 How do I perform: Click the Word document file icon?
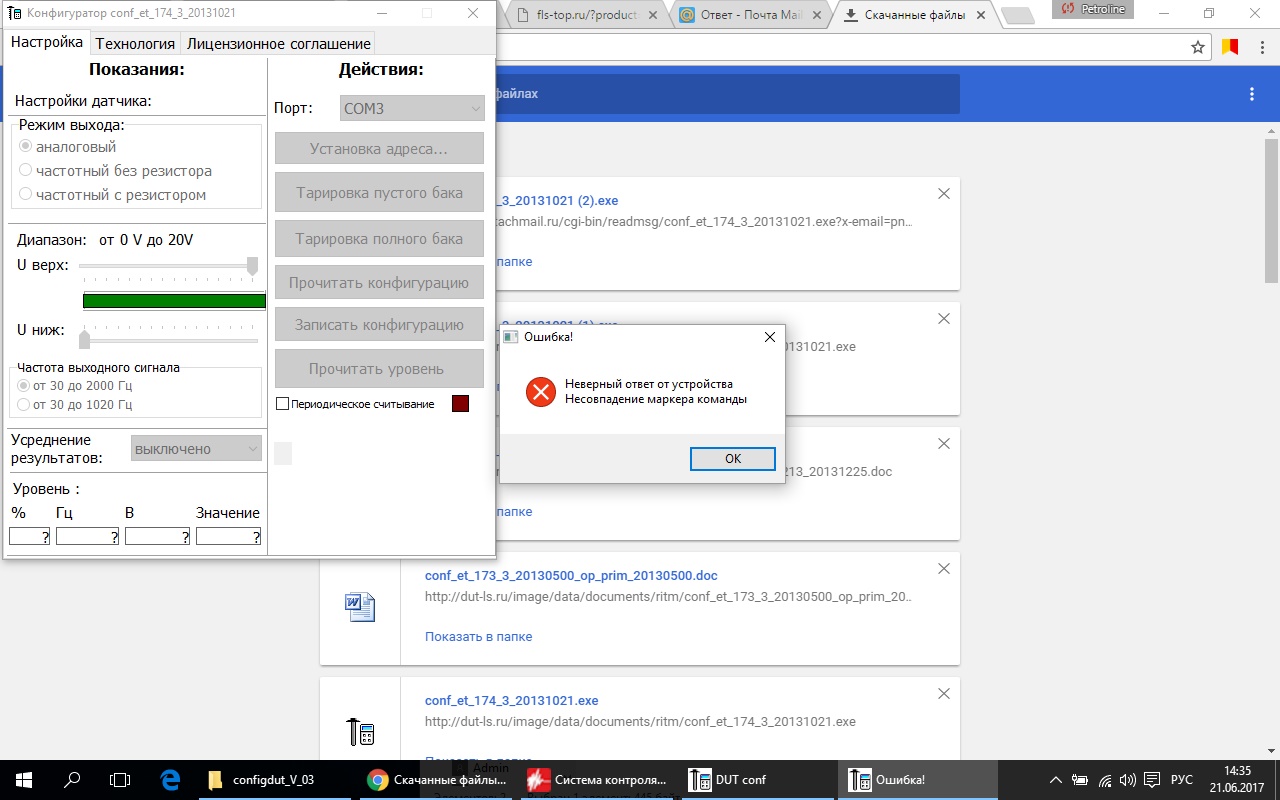(x=360, y=607)
